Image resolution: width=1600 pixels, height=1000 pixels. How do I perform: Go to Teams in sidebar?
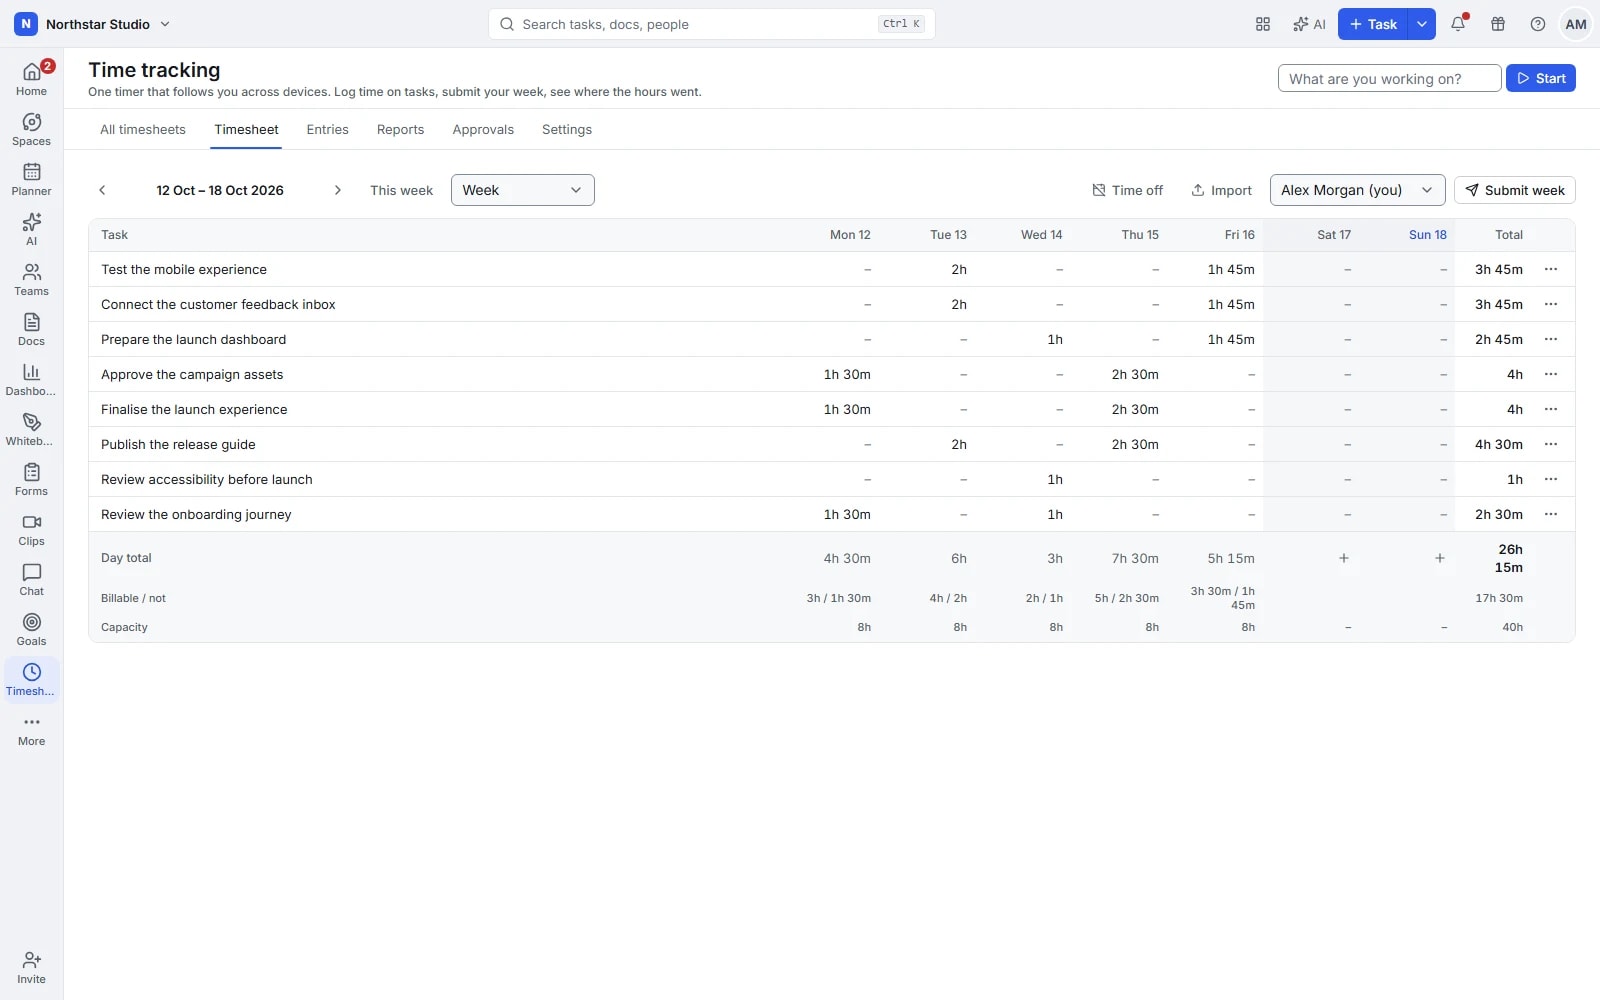31,279
